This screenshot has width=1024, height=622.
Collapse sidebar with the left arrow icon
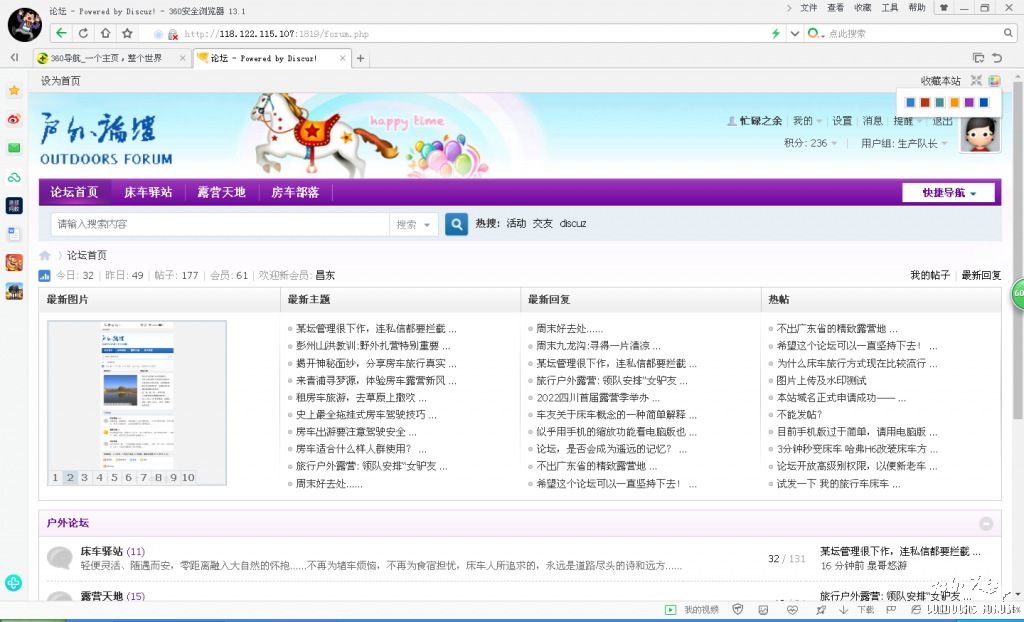tap(14, 57)
